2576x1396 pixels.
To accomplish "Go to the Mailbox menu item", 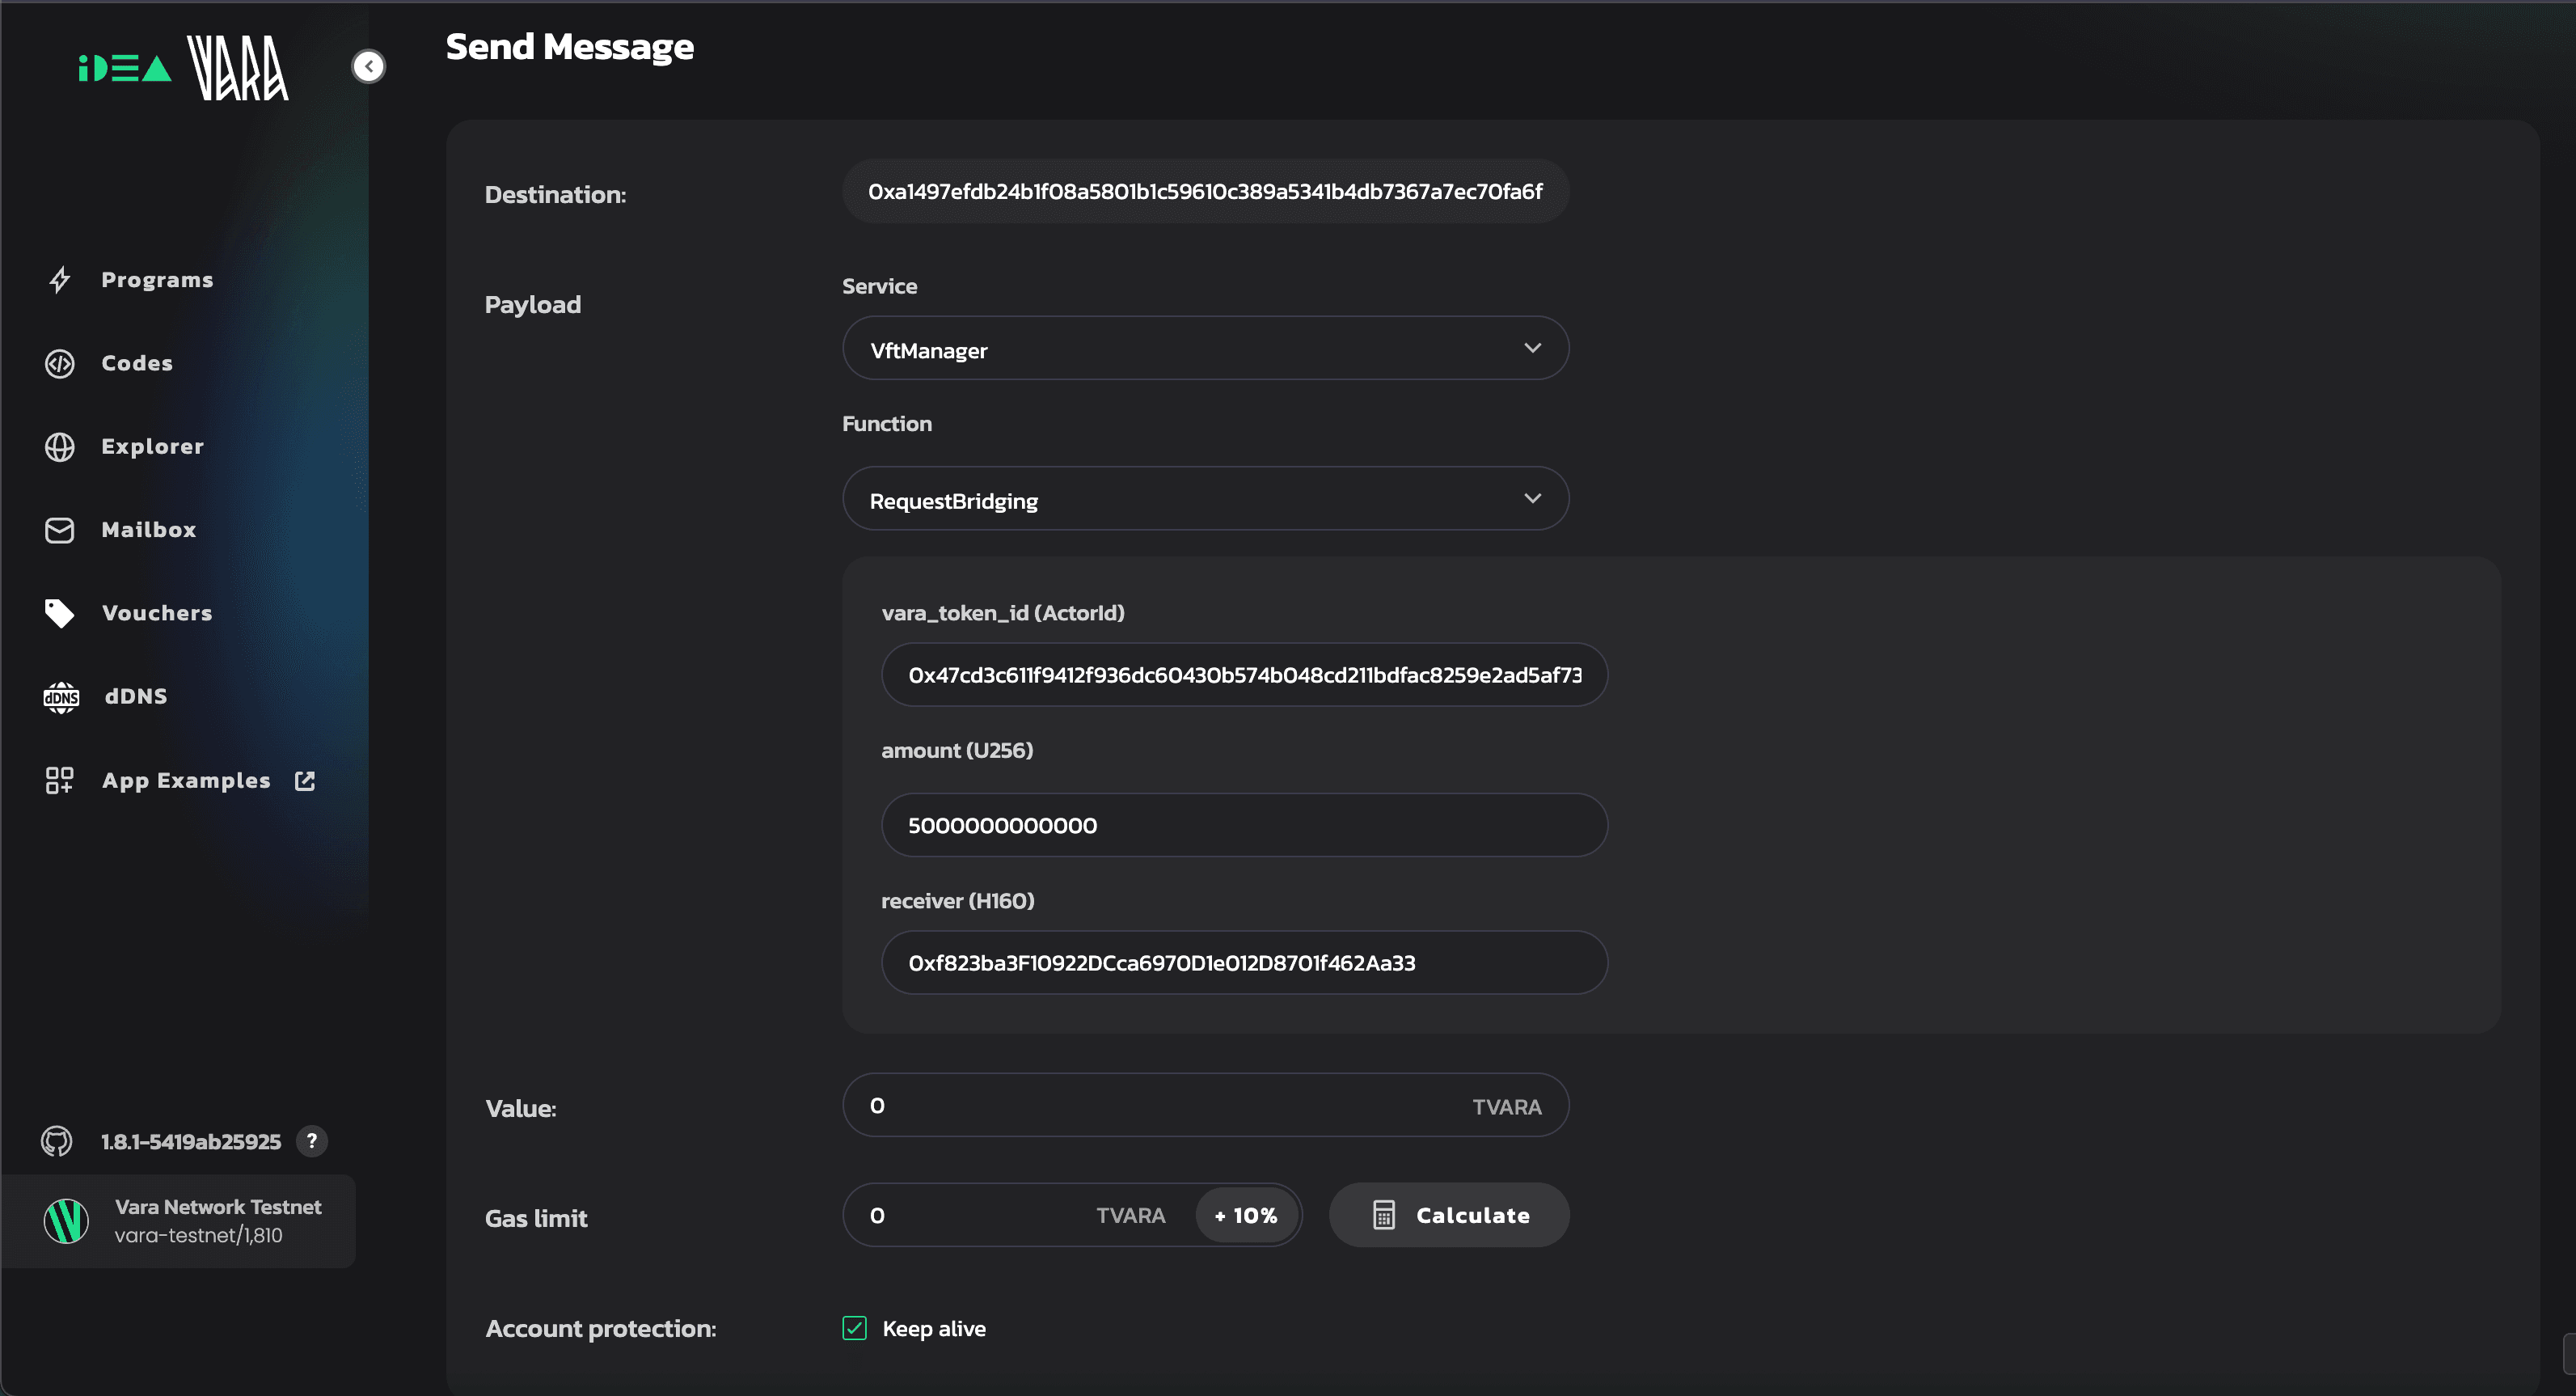I will click(x=148, y=530).
